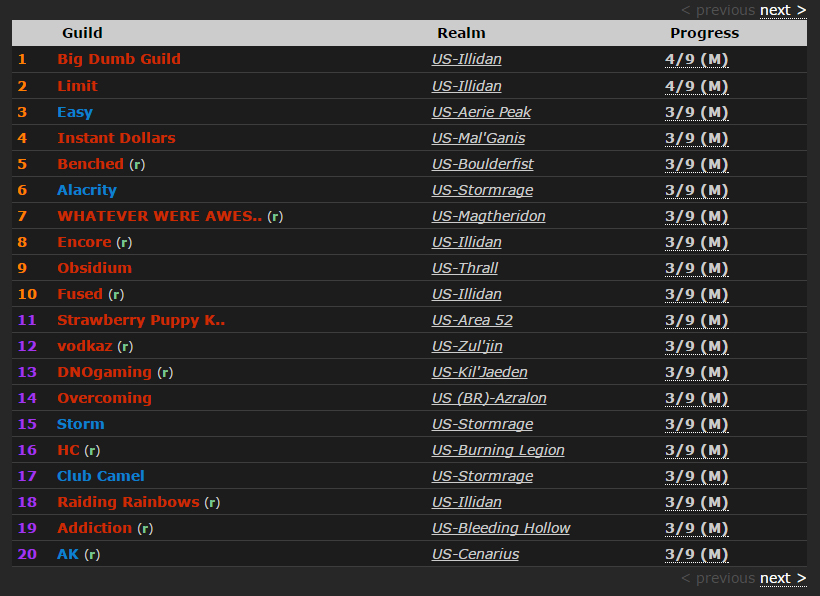This screenshot has height=596, width=820.
Task: Open the Overcoming guild link
Action: coord(105,398)
